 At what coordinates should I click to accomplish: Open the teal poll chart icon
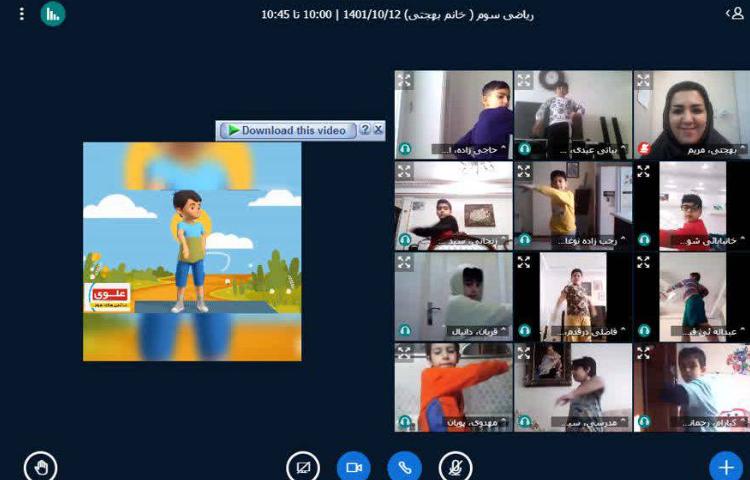point(52,14)
